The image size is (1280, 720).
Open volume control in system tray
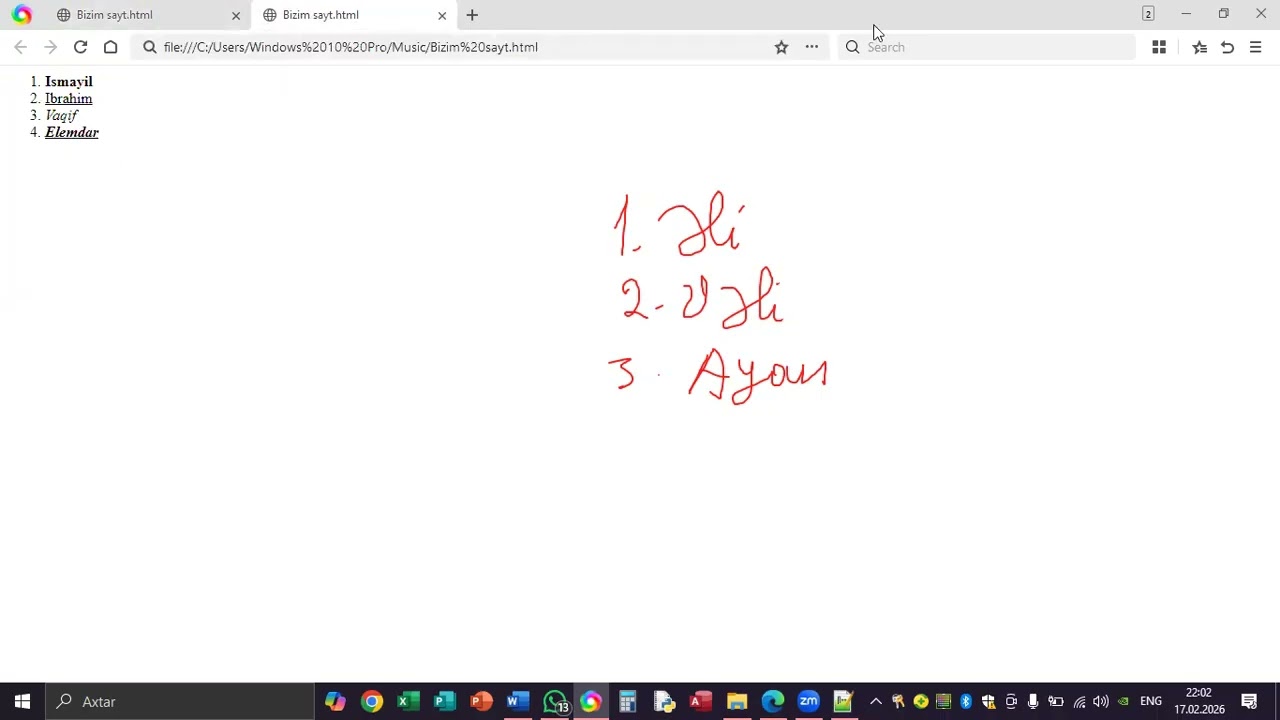[x=1101, y=702]
